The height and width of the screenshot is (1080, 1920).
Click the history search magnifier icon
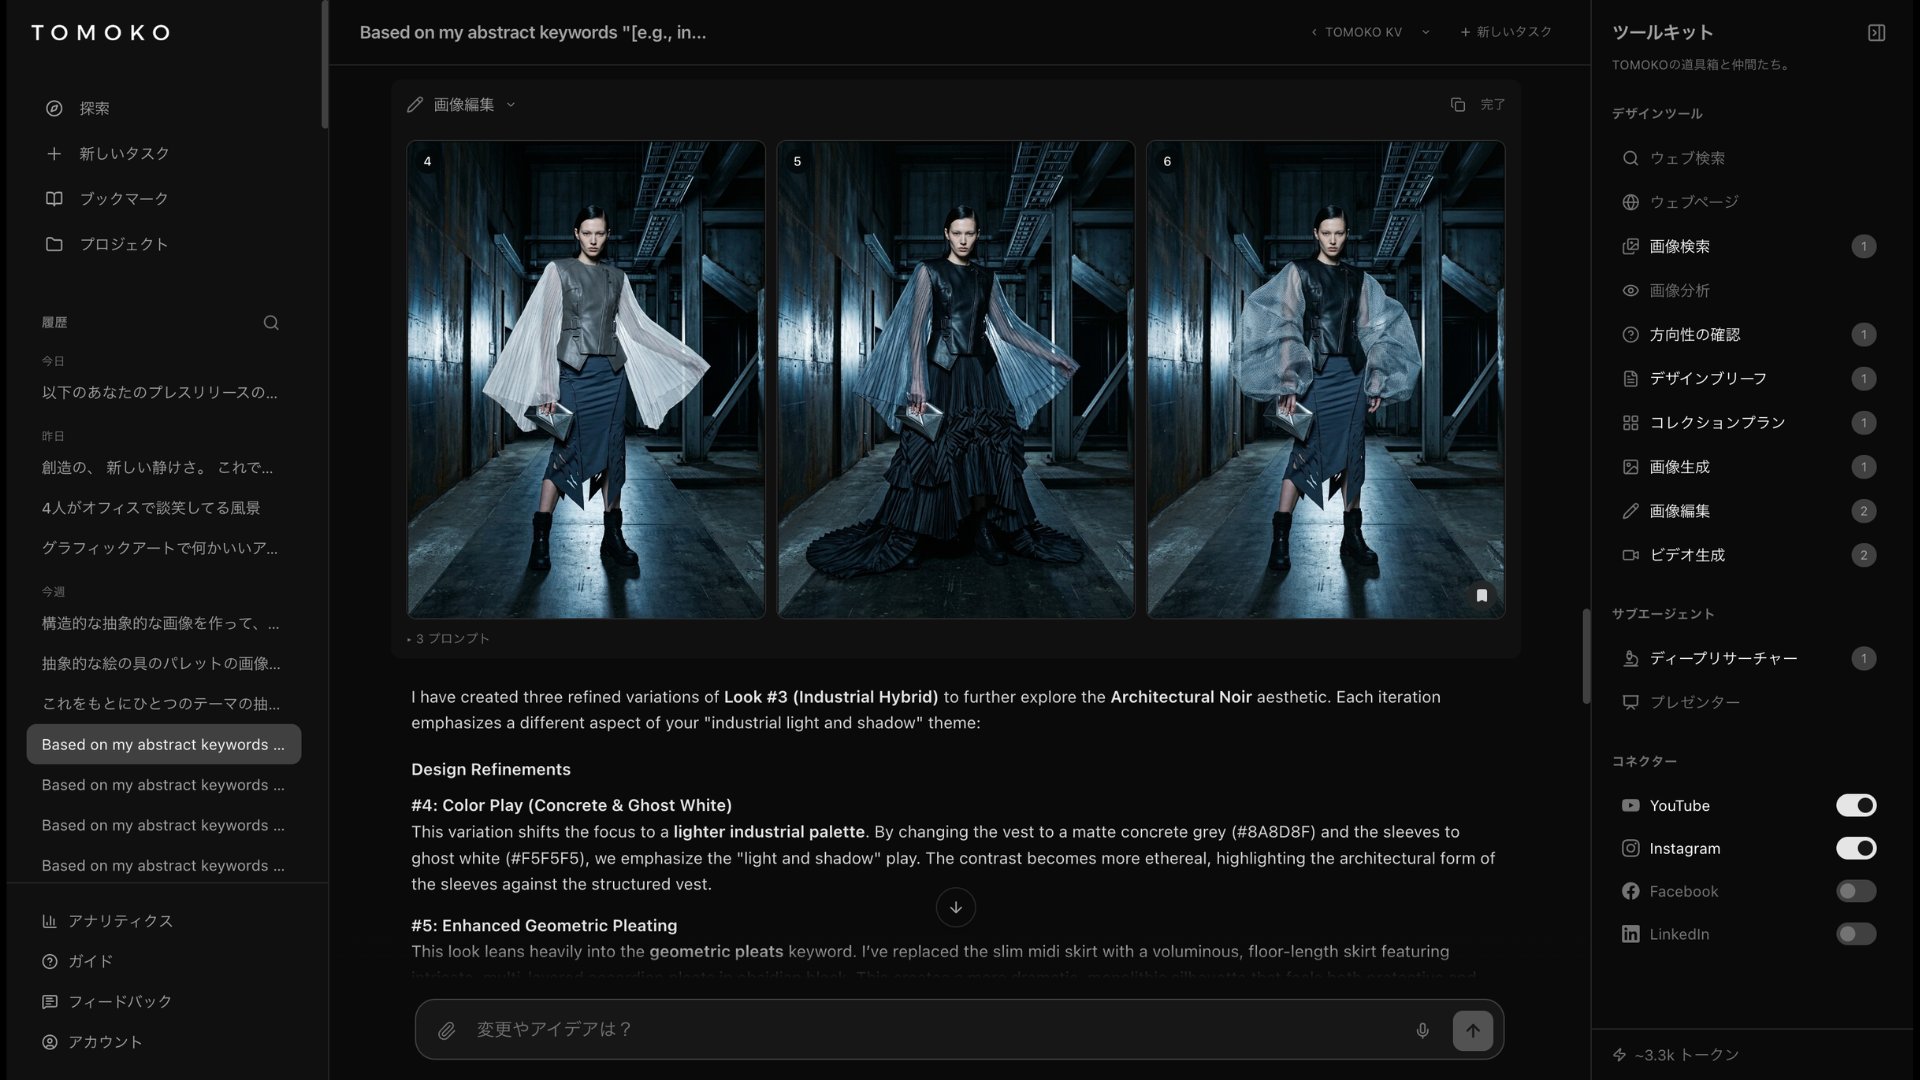[x=271, y=322]
